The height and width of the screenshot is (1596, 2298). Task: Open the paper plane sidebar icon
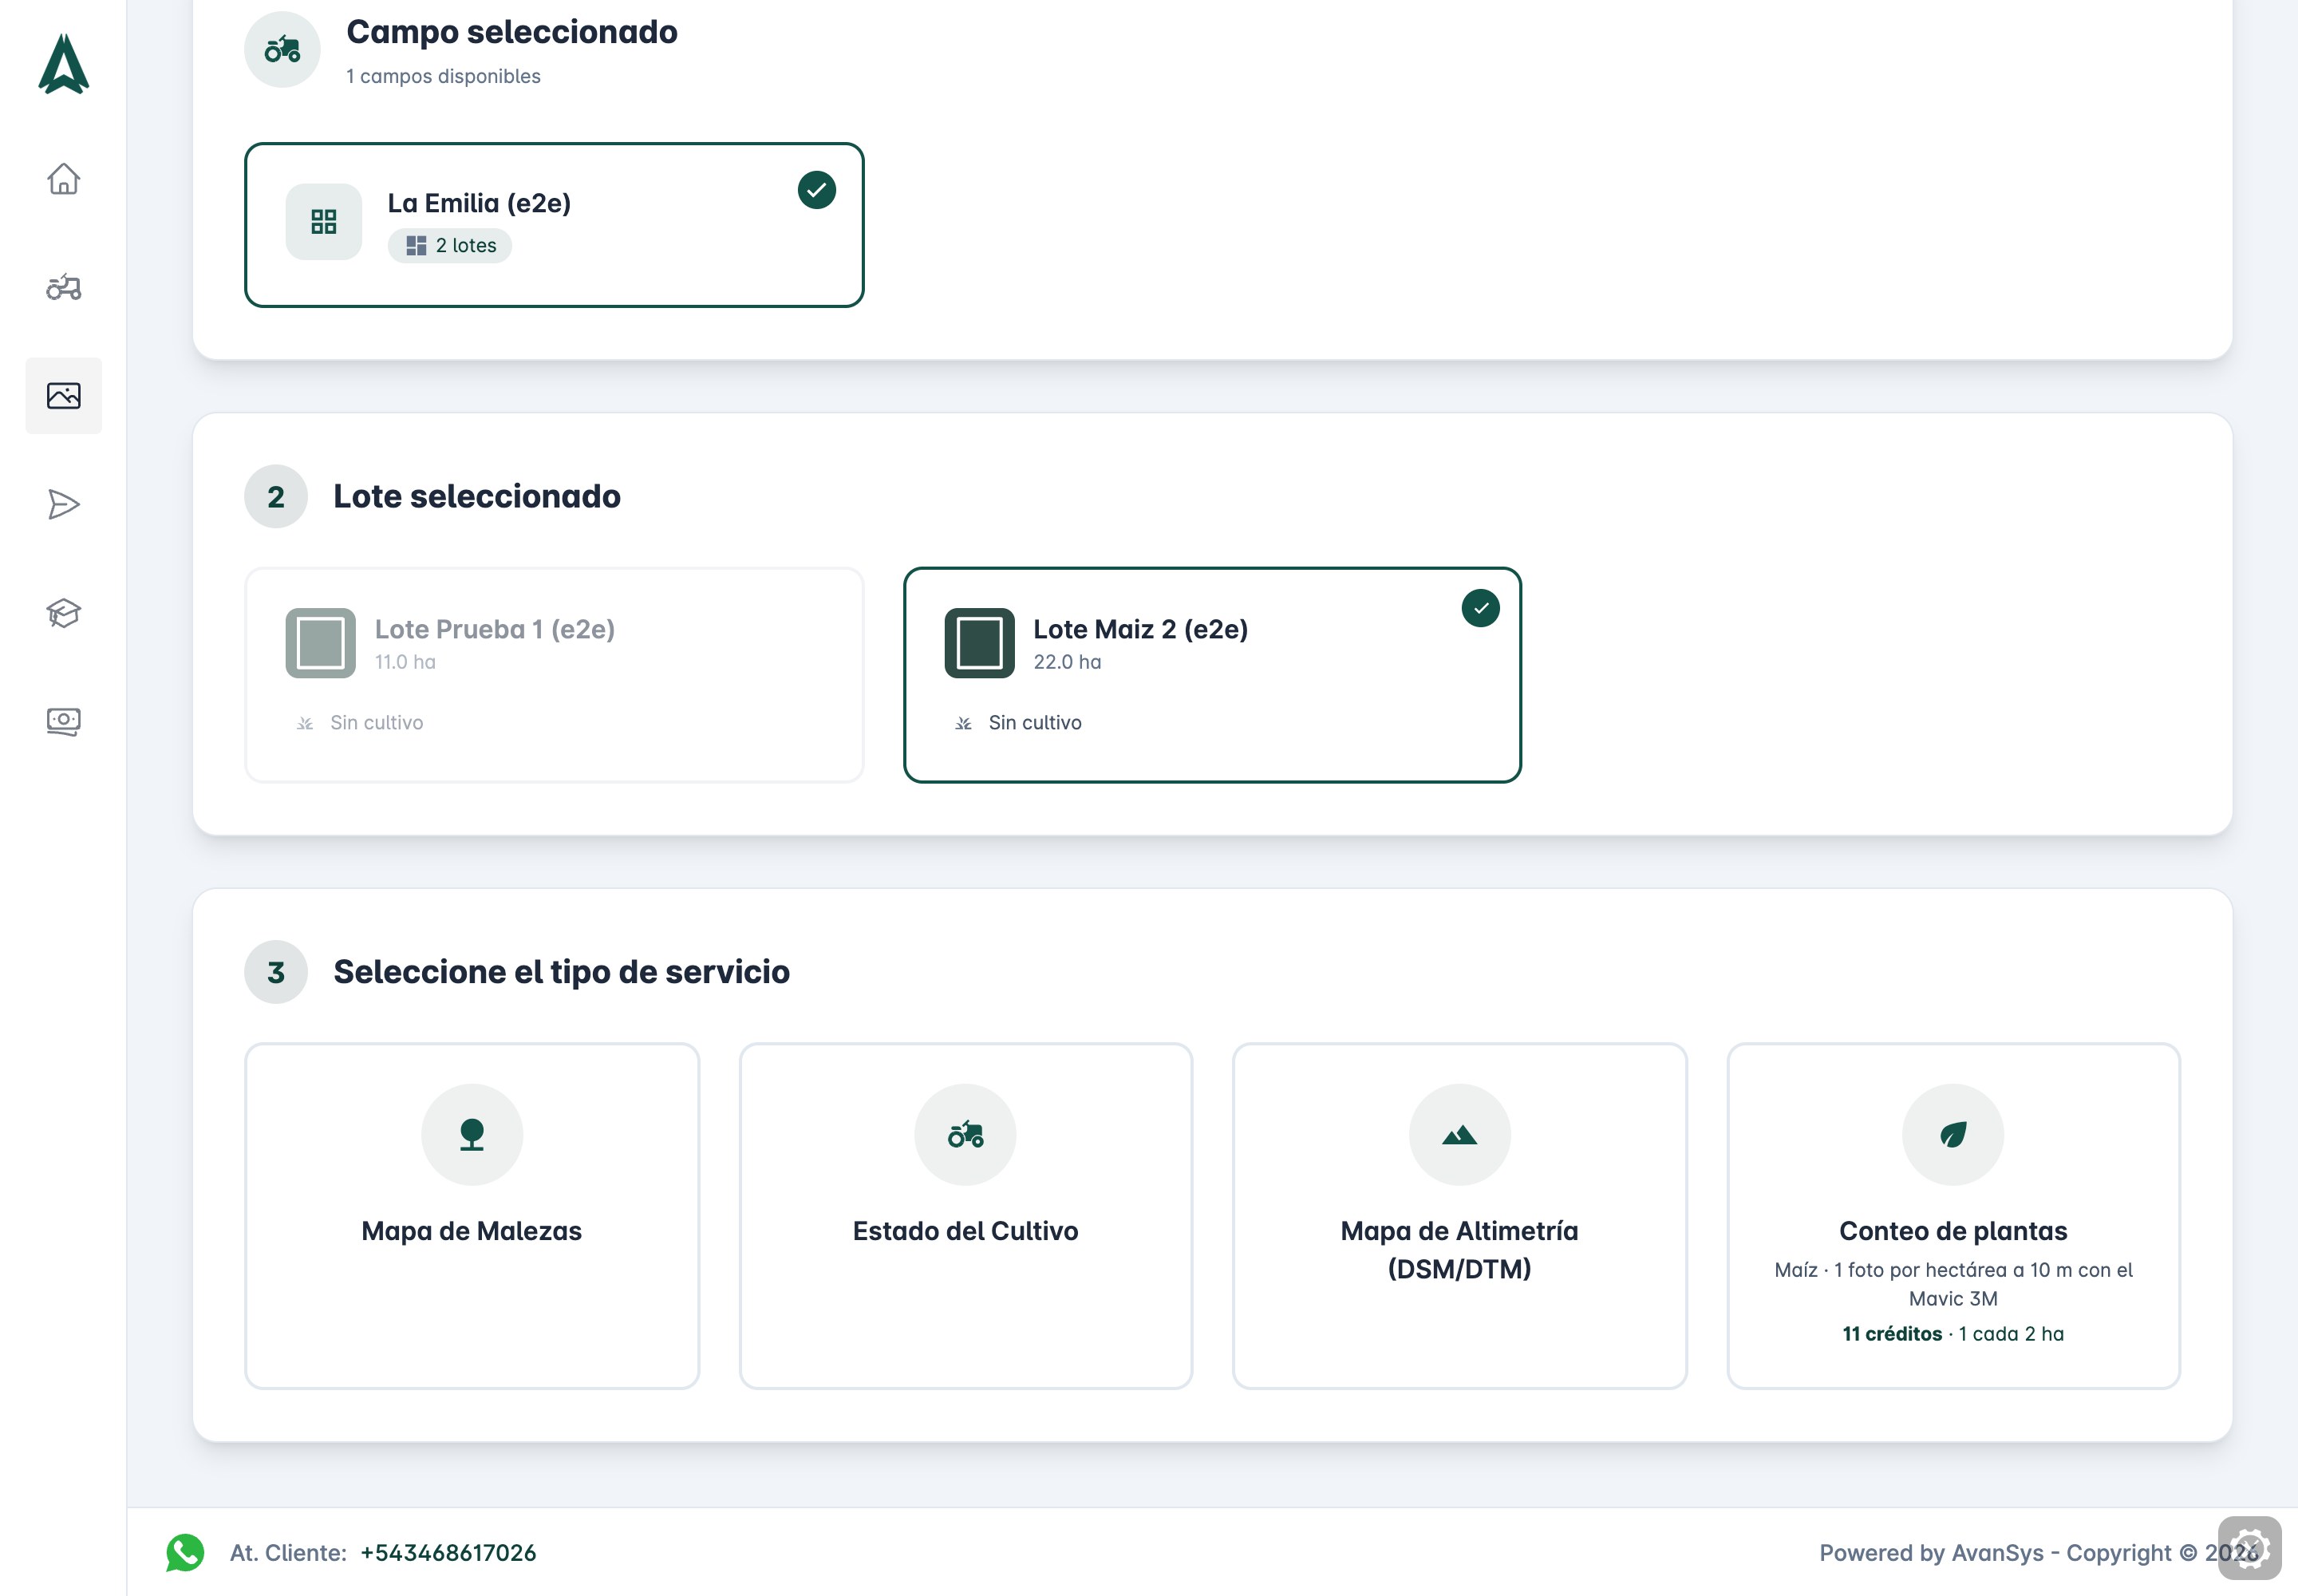pyautogui.click(x=64, y=504)
